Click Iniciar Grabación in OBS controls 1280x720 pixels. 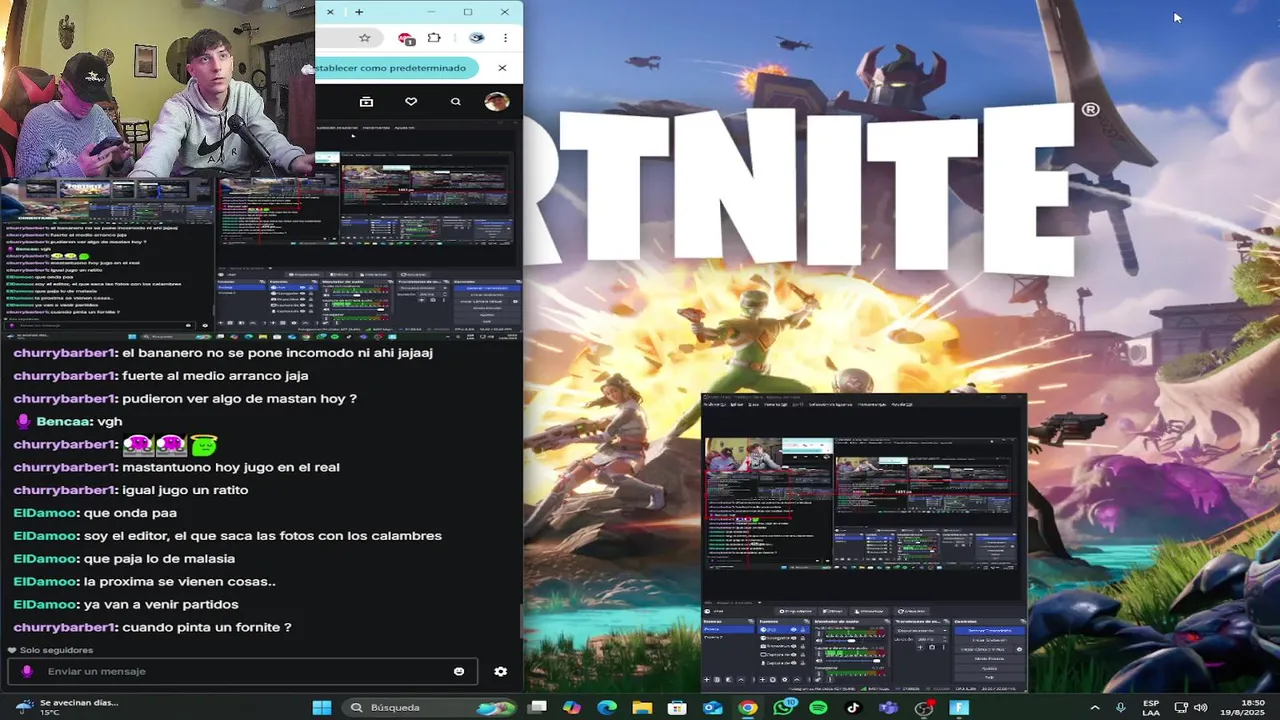pyautogui.click(x=989, y=640)
